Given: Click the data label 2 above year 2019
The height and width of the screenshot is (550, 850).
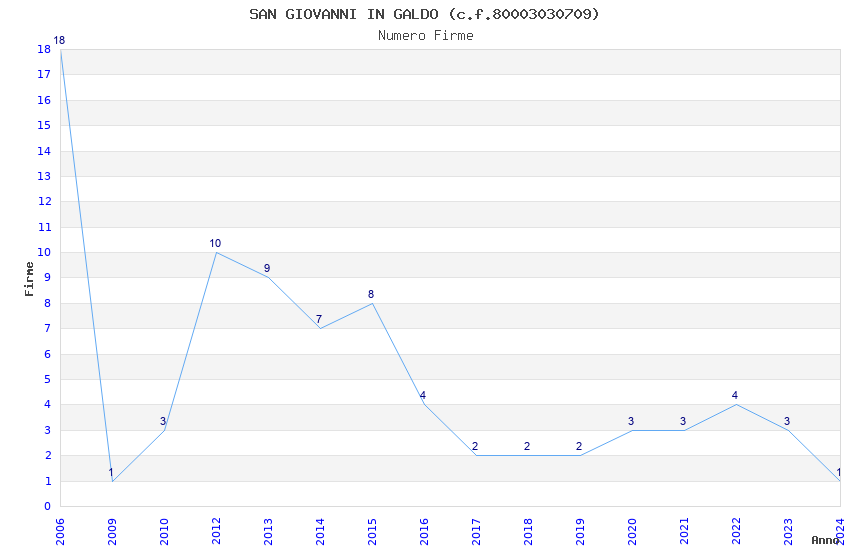Looking at the screenshot, I should [x=579, y=446].
